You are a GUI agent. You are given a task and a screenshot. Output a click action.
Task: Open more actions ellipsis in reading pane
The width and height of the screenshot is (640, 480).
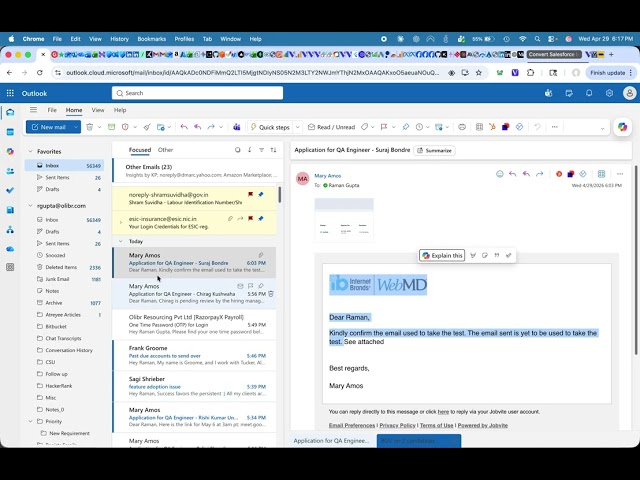[620, 174]
